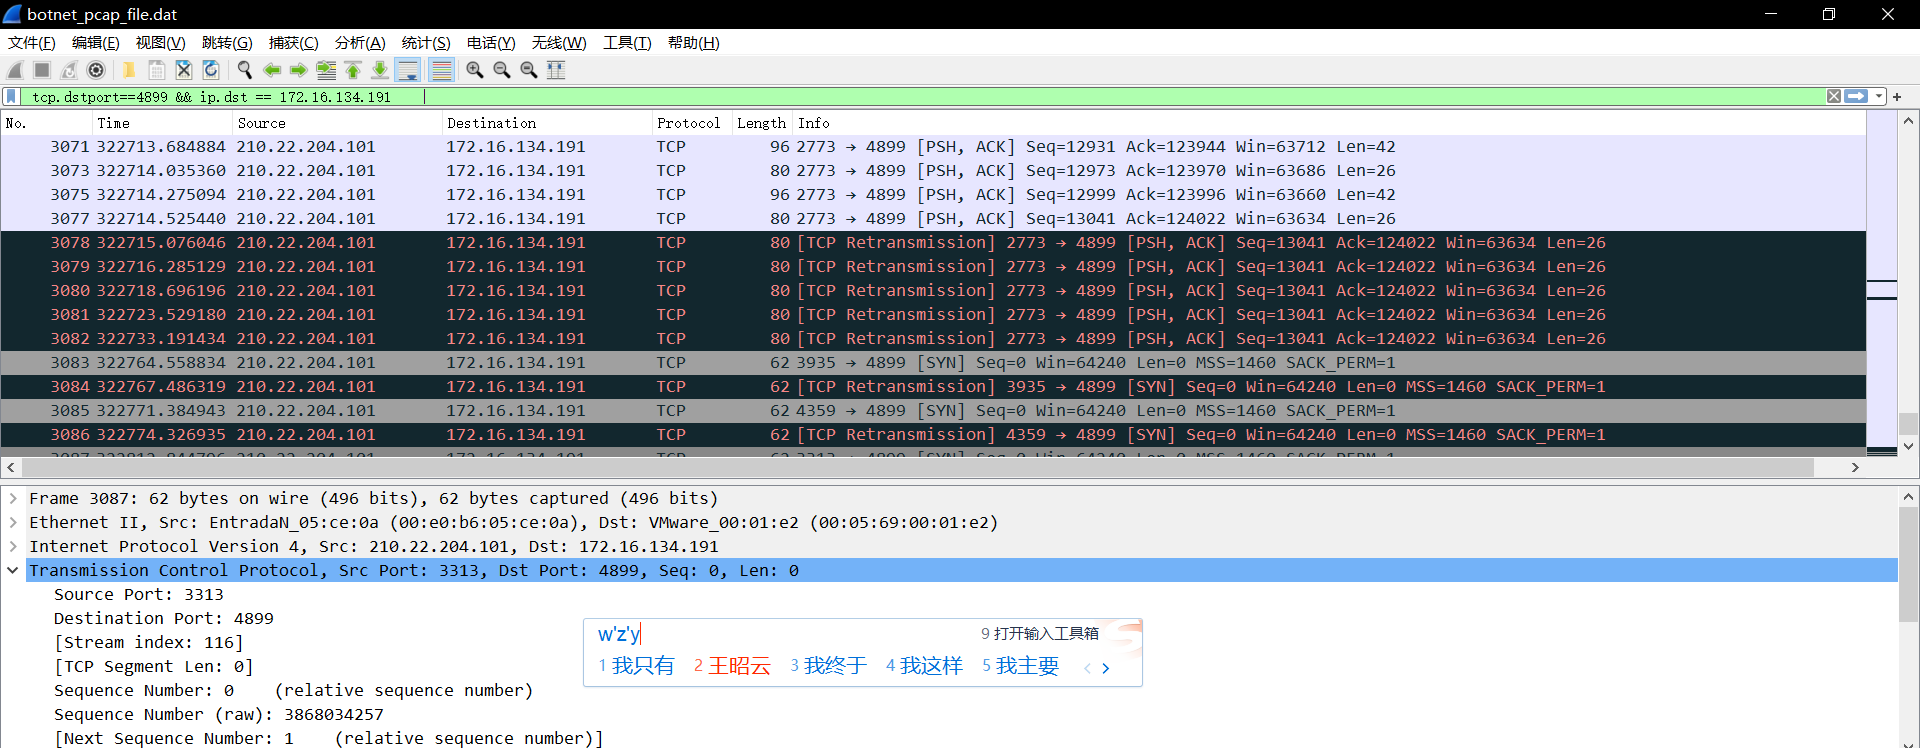Toggle auto-scroll during live capture
The image size is (1920, 748).
408,70
